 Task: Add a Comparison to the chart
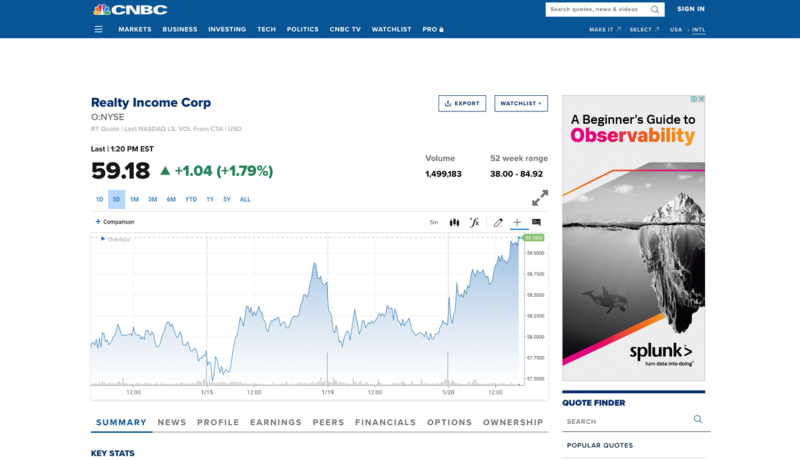click(115, 222)
